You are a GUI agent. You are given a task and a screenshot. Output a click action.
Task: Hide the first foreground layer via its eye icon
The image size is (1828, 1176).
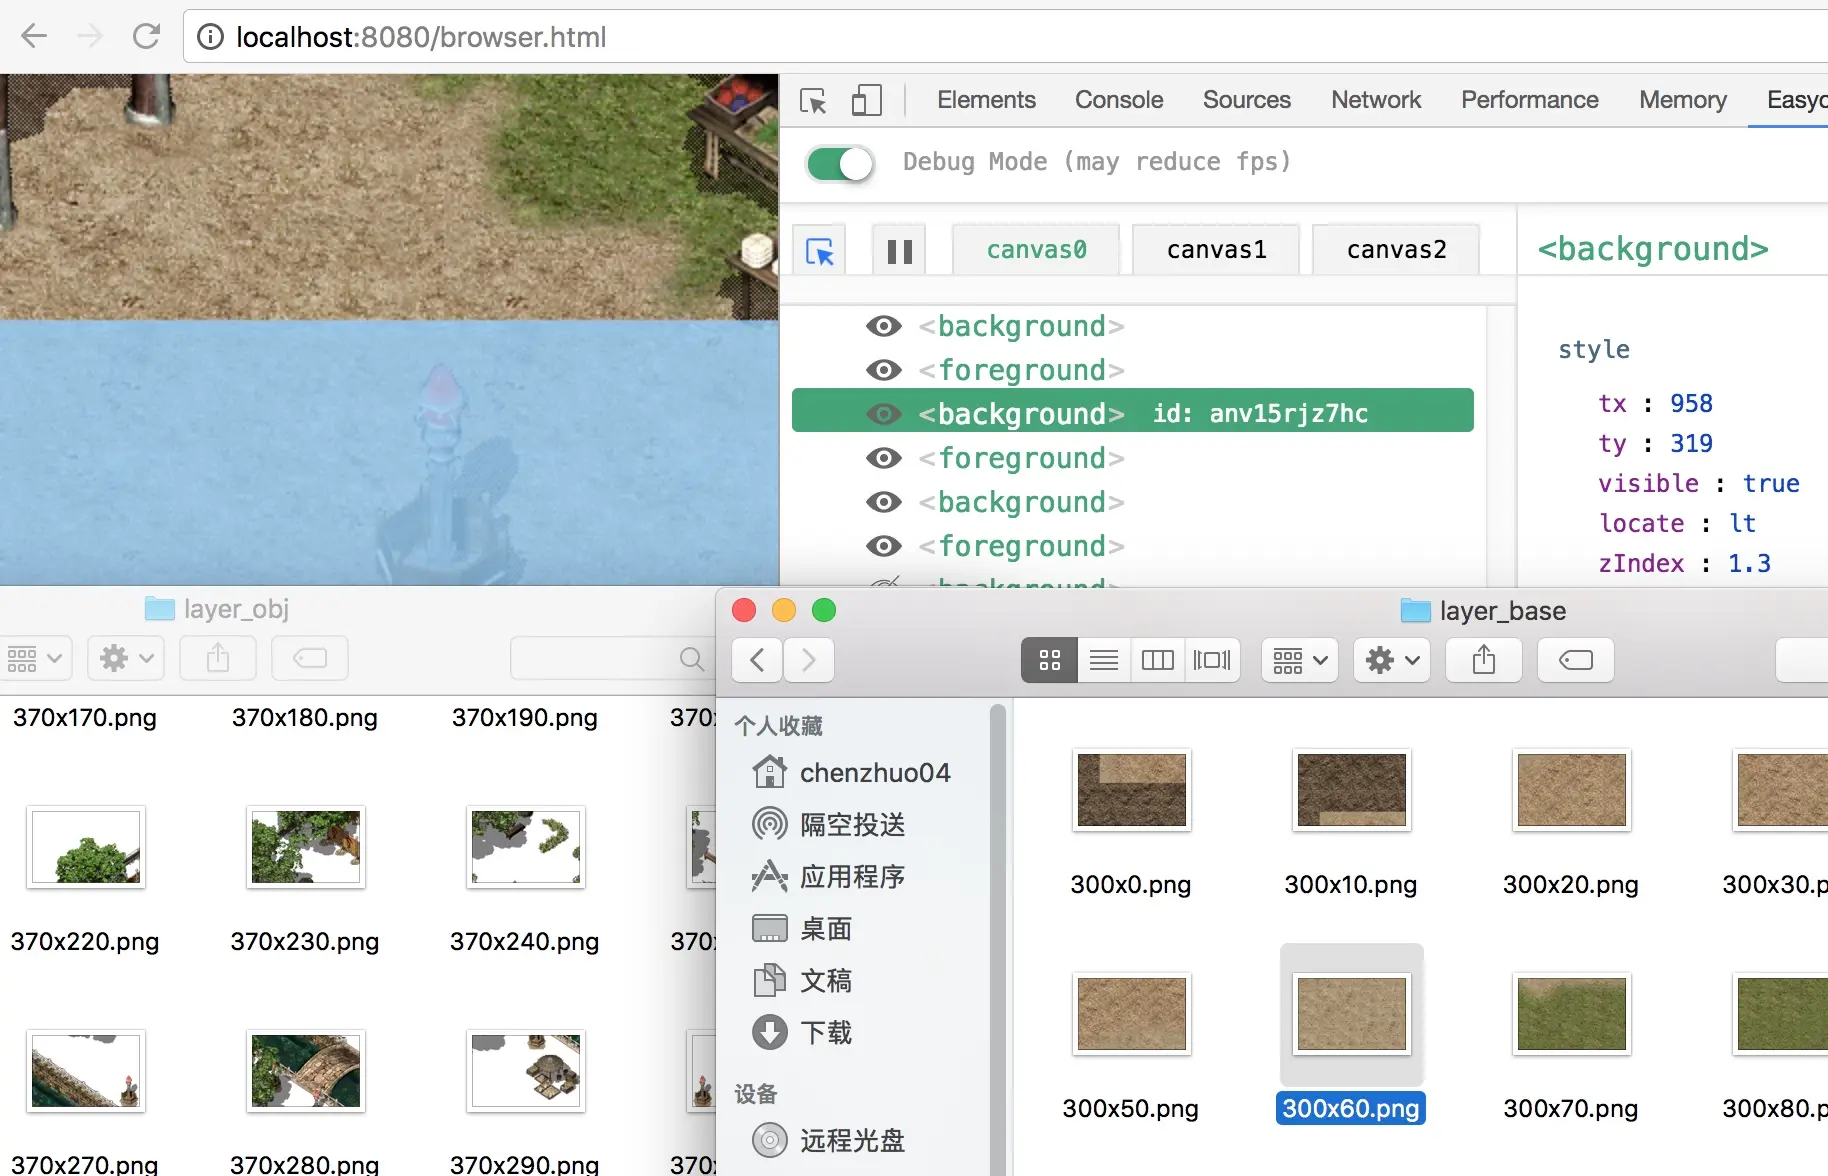[883, 370]
